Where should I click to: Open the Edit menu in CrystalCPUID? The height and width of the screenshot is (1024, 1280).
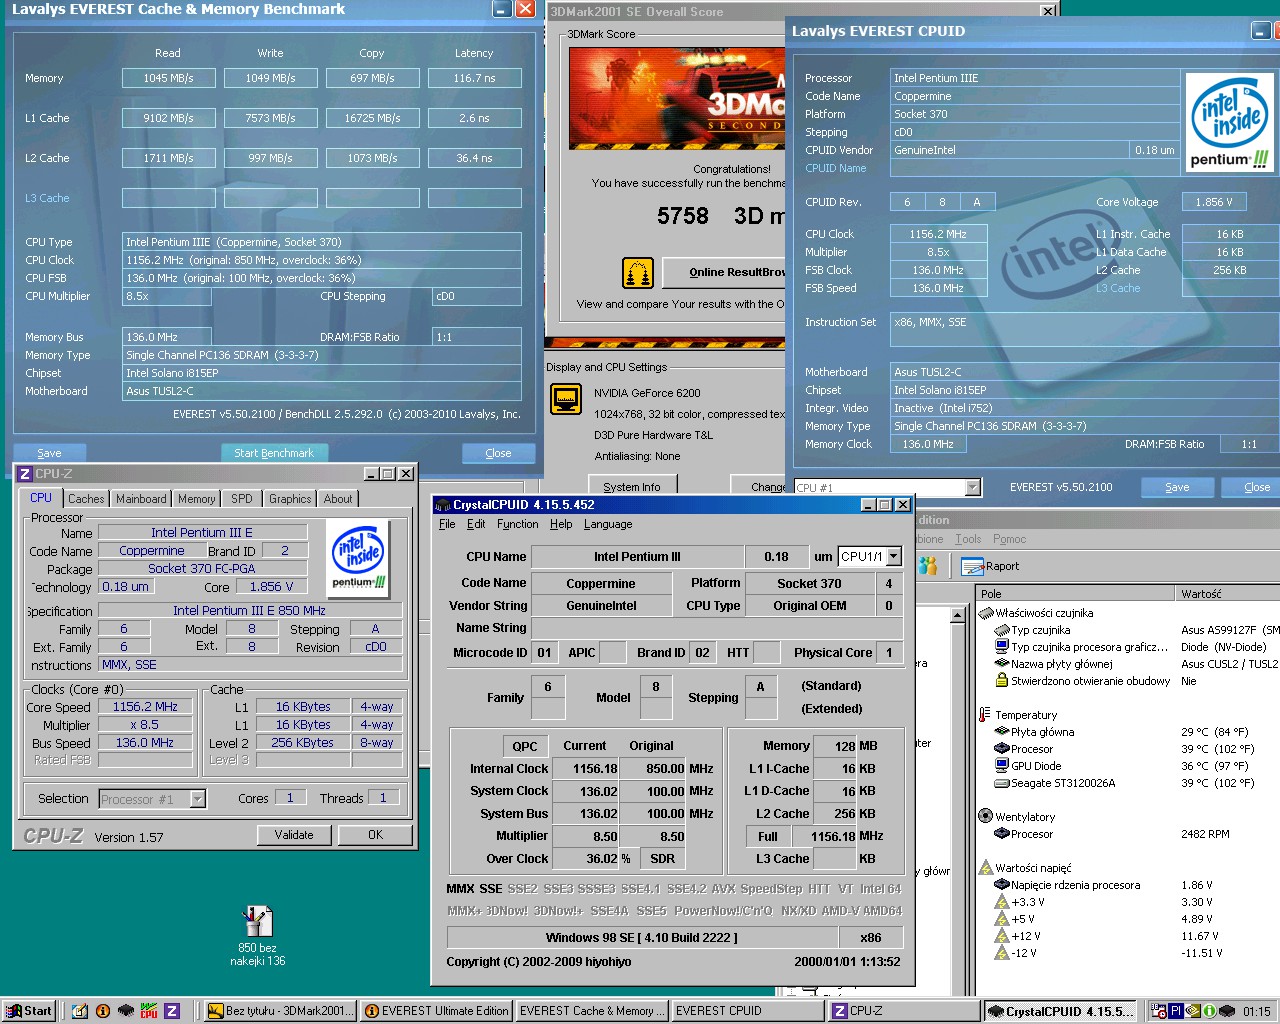click(x=476, y=524)
